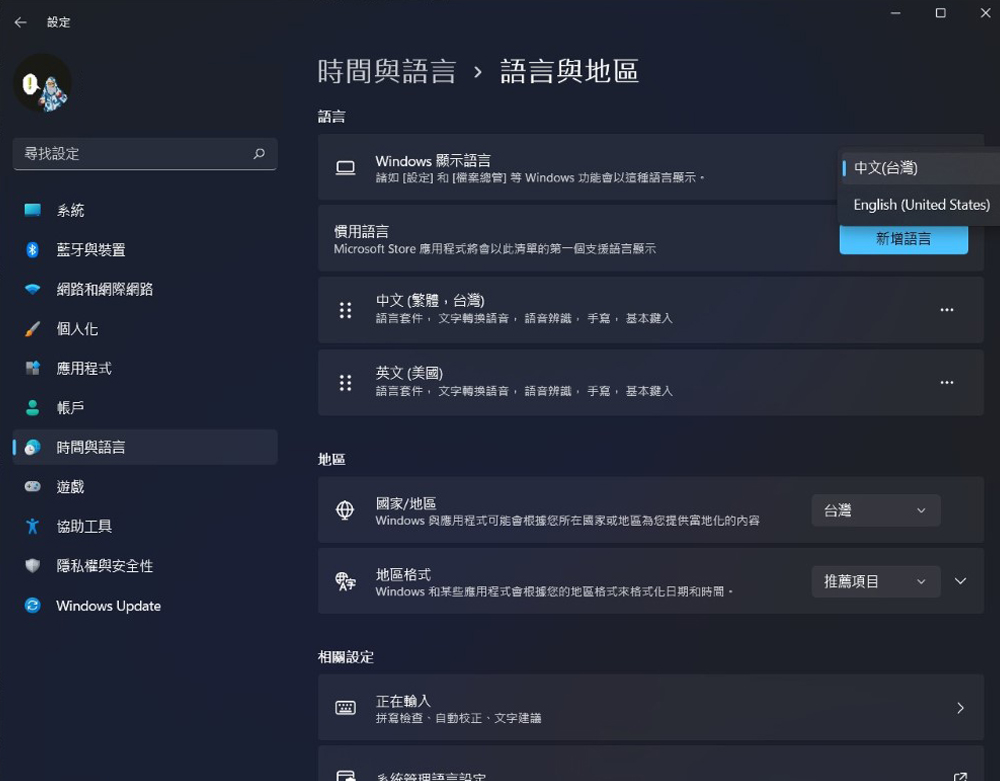The image size is (1000, 781).
Task: Click the 個人化 paintbrush icon
Action: pos(33,329)
